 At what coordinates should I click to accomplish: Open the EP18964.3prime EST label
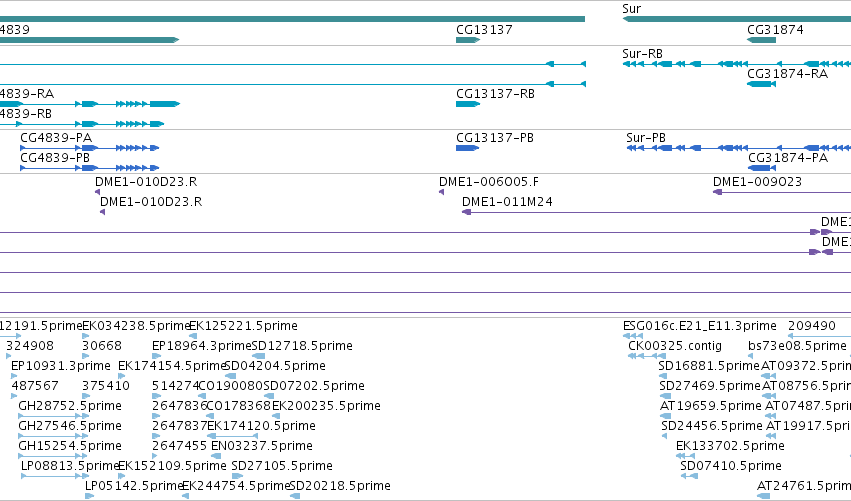201,346
